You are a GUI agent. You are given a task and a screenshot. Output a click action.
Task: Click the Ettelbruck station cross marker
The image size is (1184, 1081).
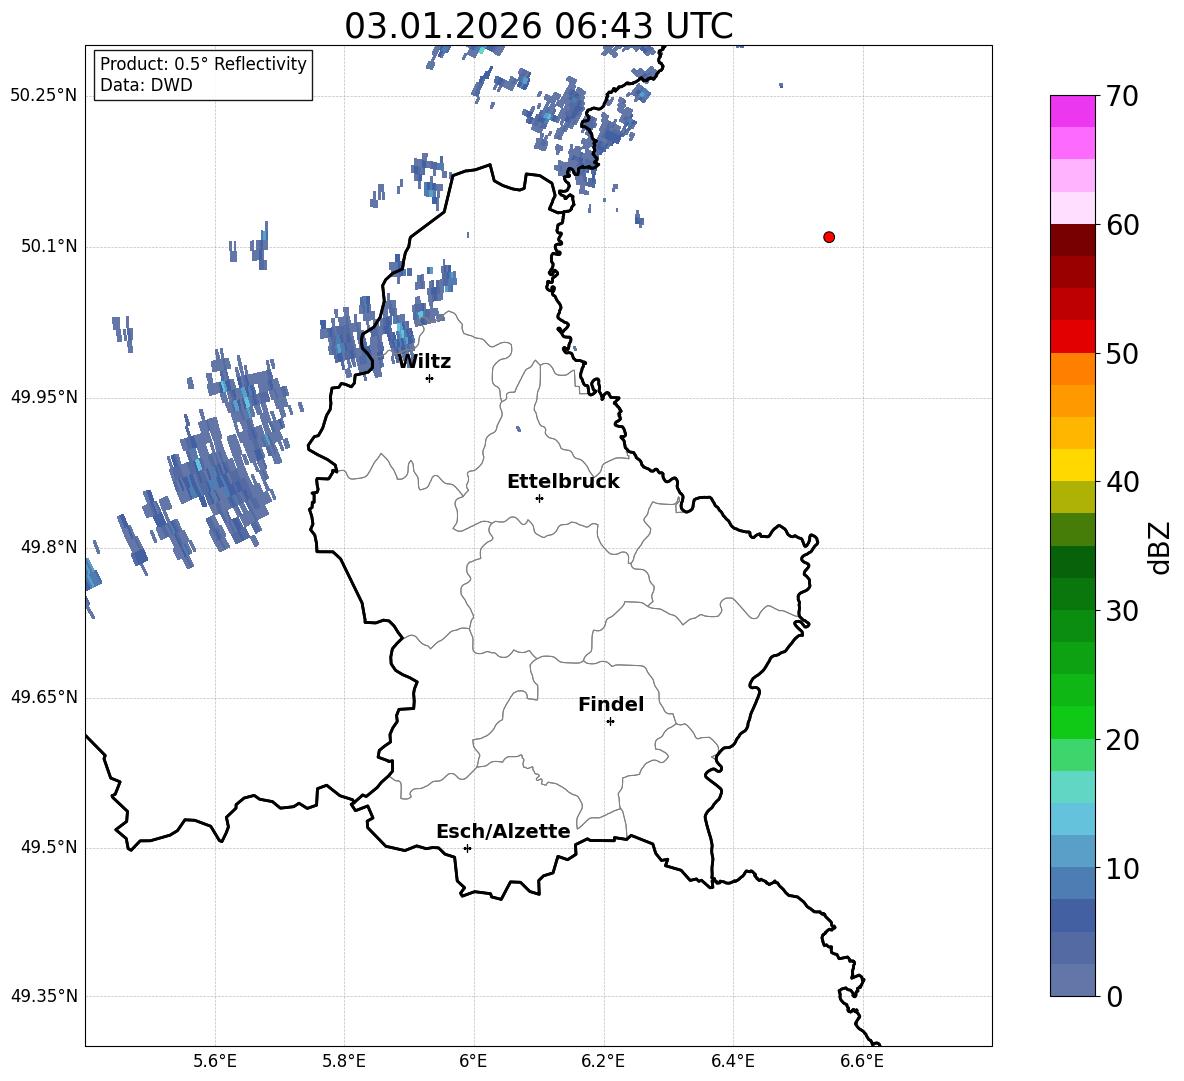(x=539, y=498)
